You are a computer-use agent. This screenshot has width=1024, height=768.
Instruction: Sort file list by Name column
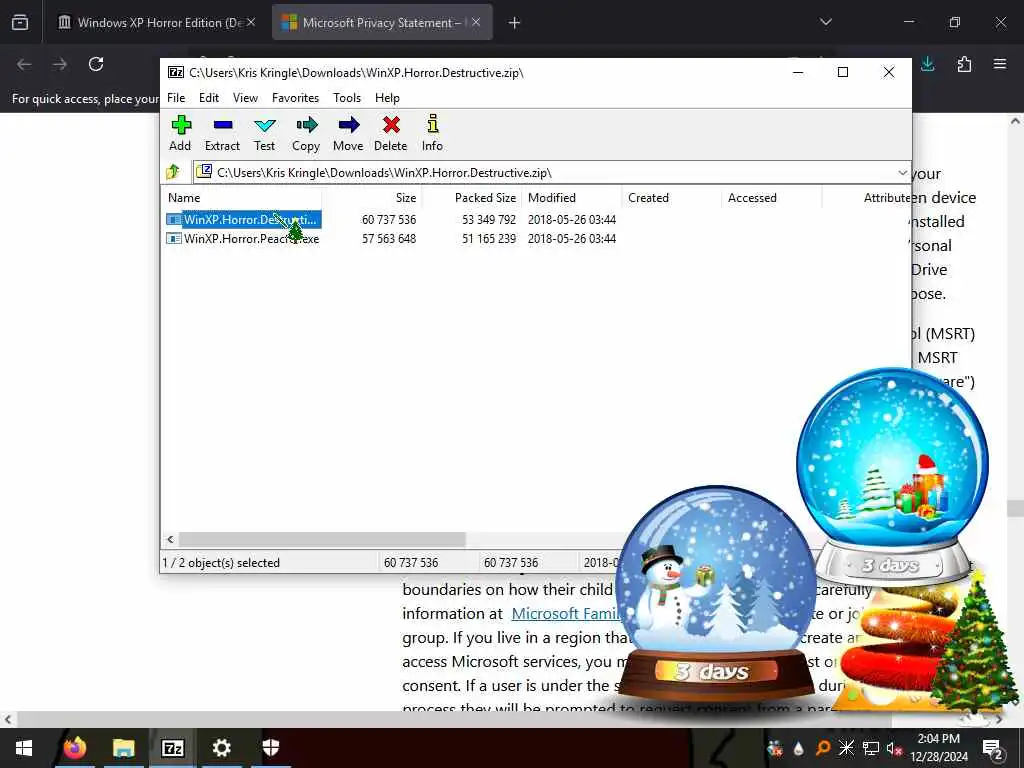click(x=242, y=198)
